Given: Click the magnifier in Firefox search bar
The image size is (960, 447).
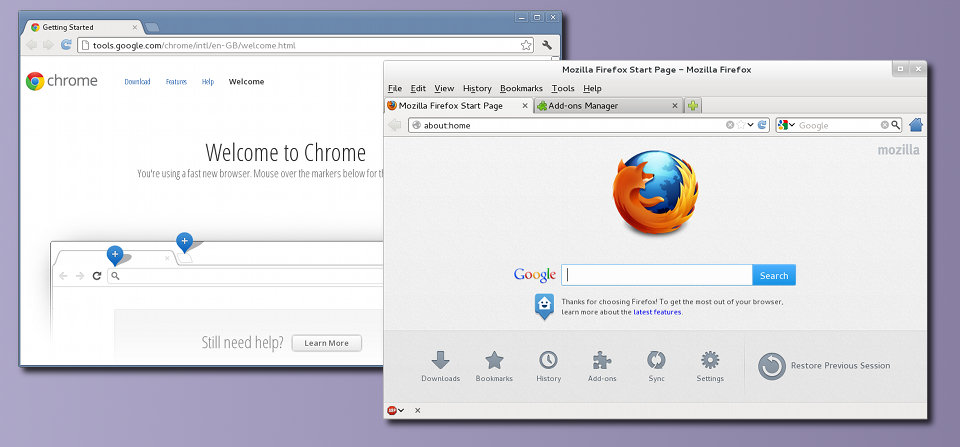Looking at the screenshot, I should 895,125.
